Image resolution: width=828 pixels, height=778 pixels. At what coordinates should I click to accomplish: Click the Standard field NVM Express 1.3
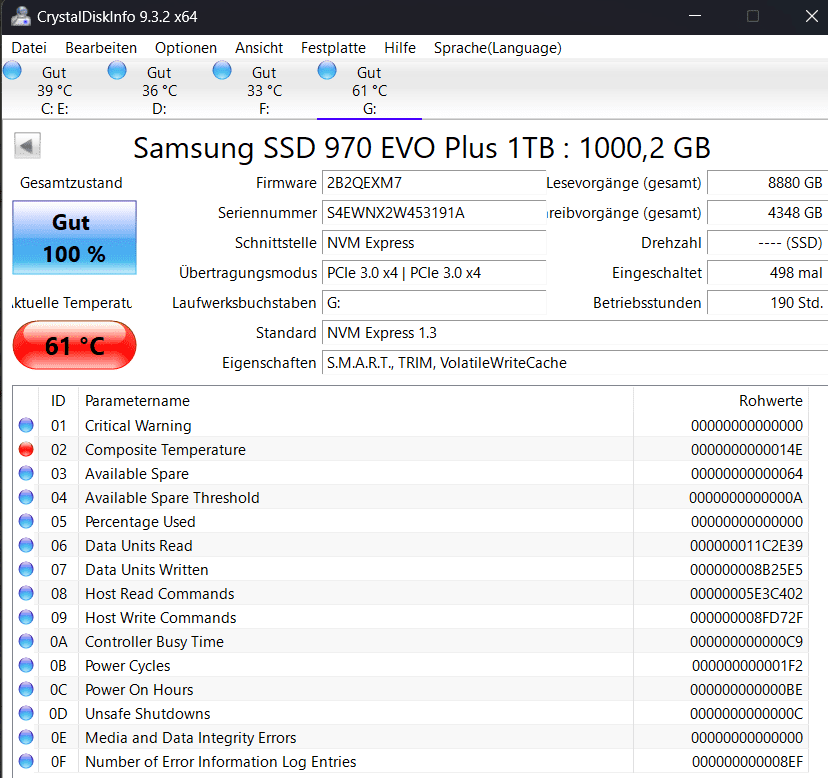tap(575, 333)
